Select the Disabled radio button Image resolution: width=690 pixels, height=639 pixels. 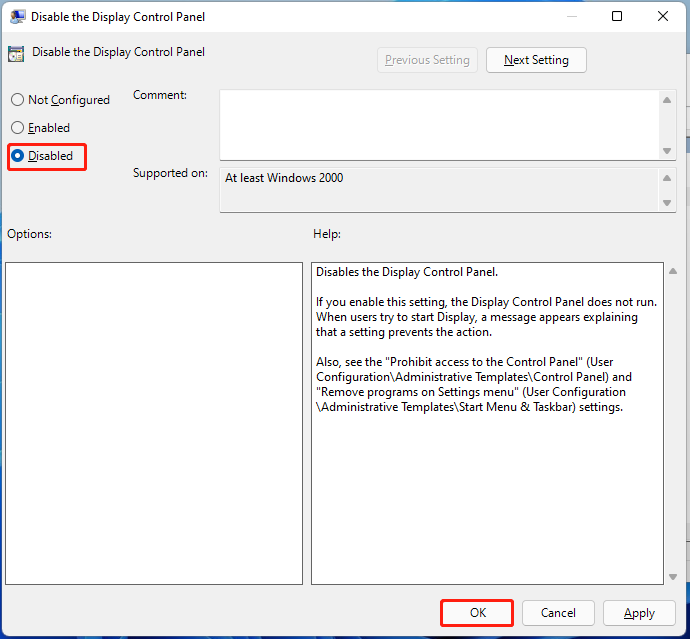click(17, 156)
